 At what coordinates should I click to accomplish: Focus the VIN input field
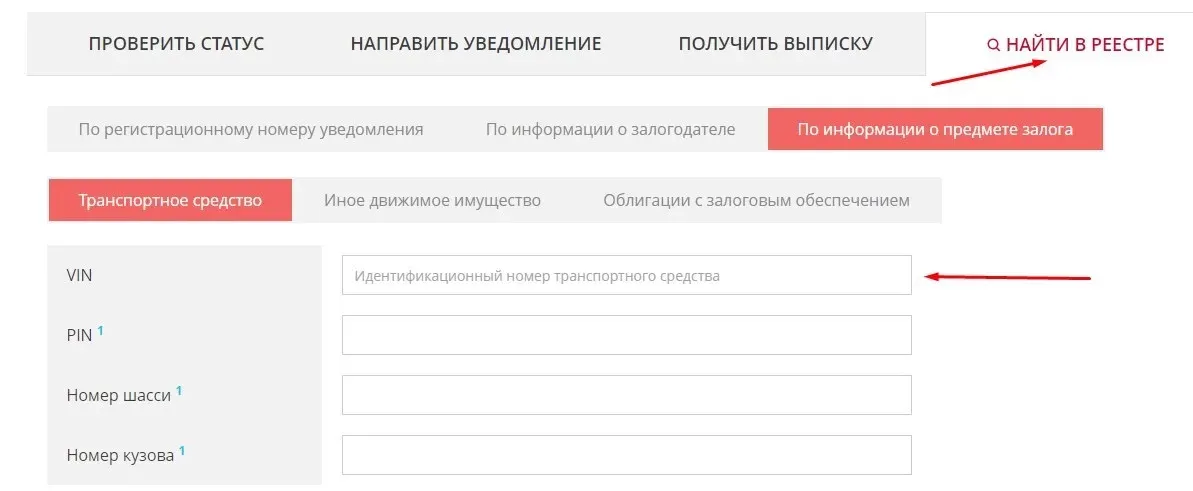(x=626, y=276)
